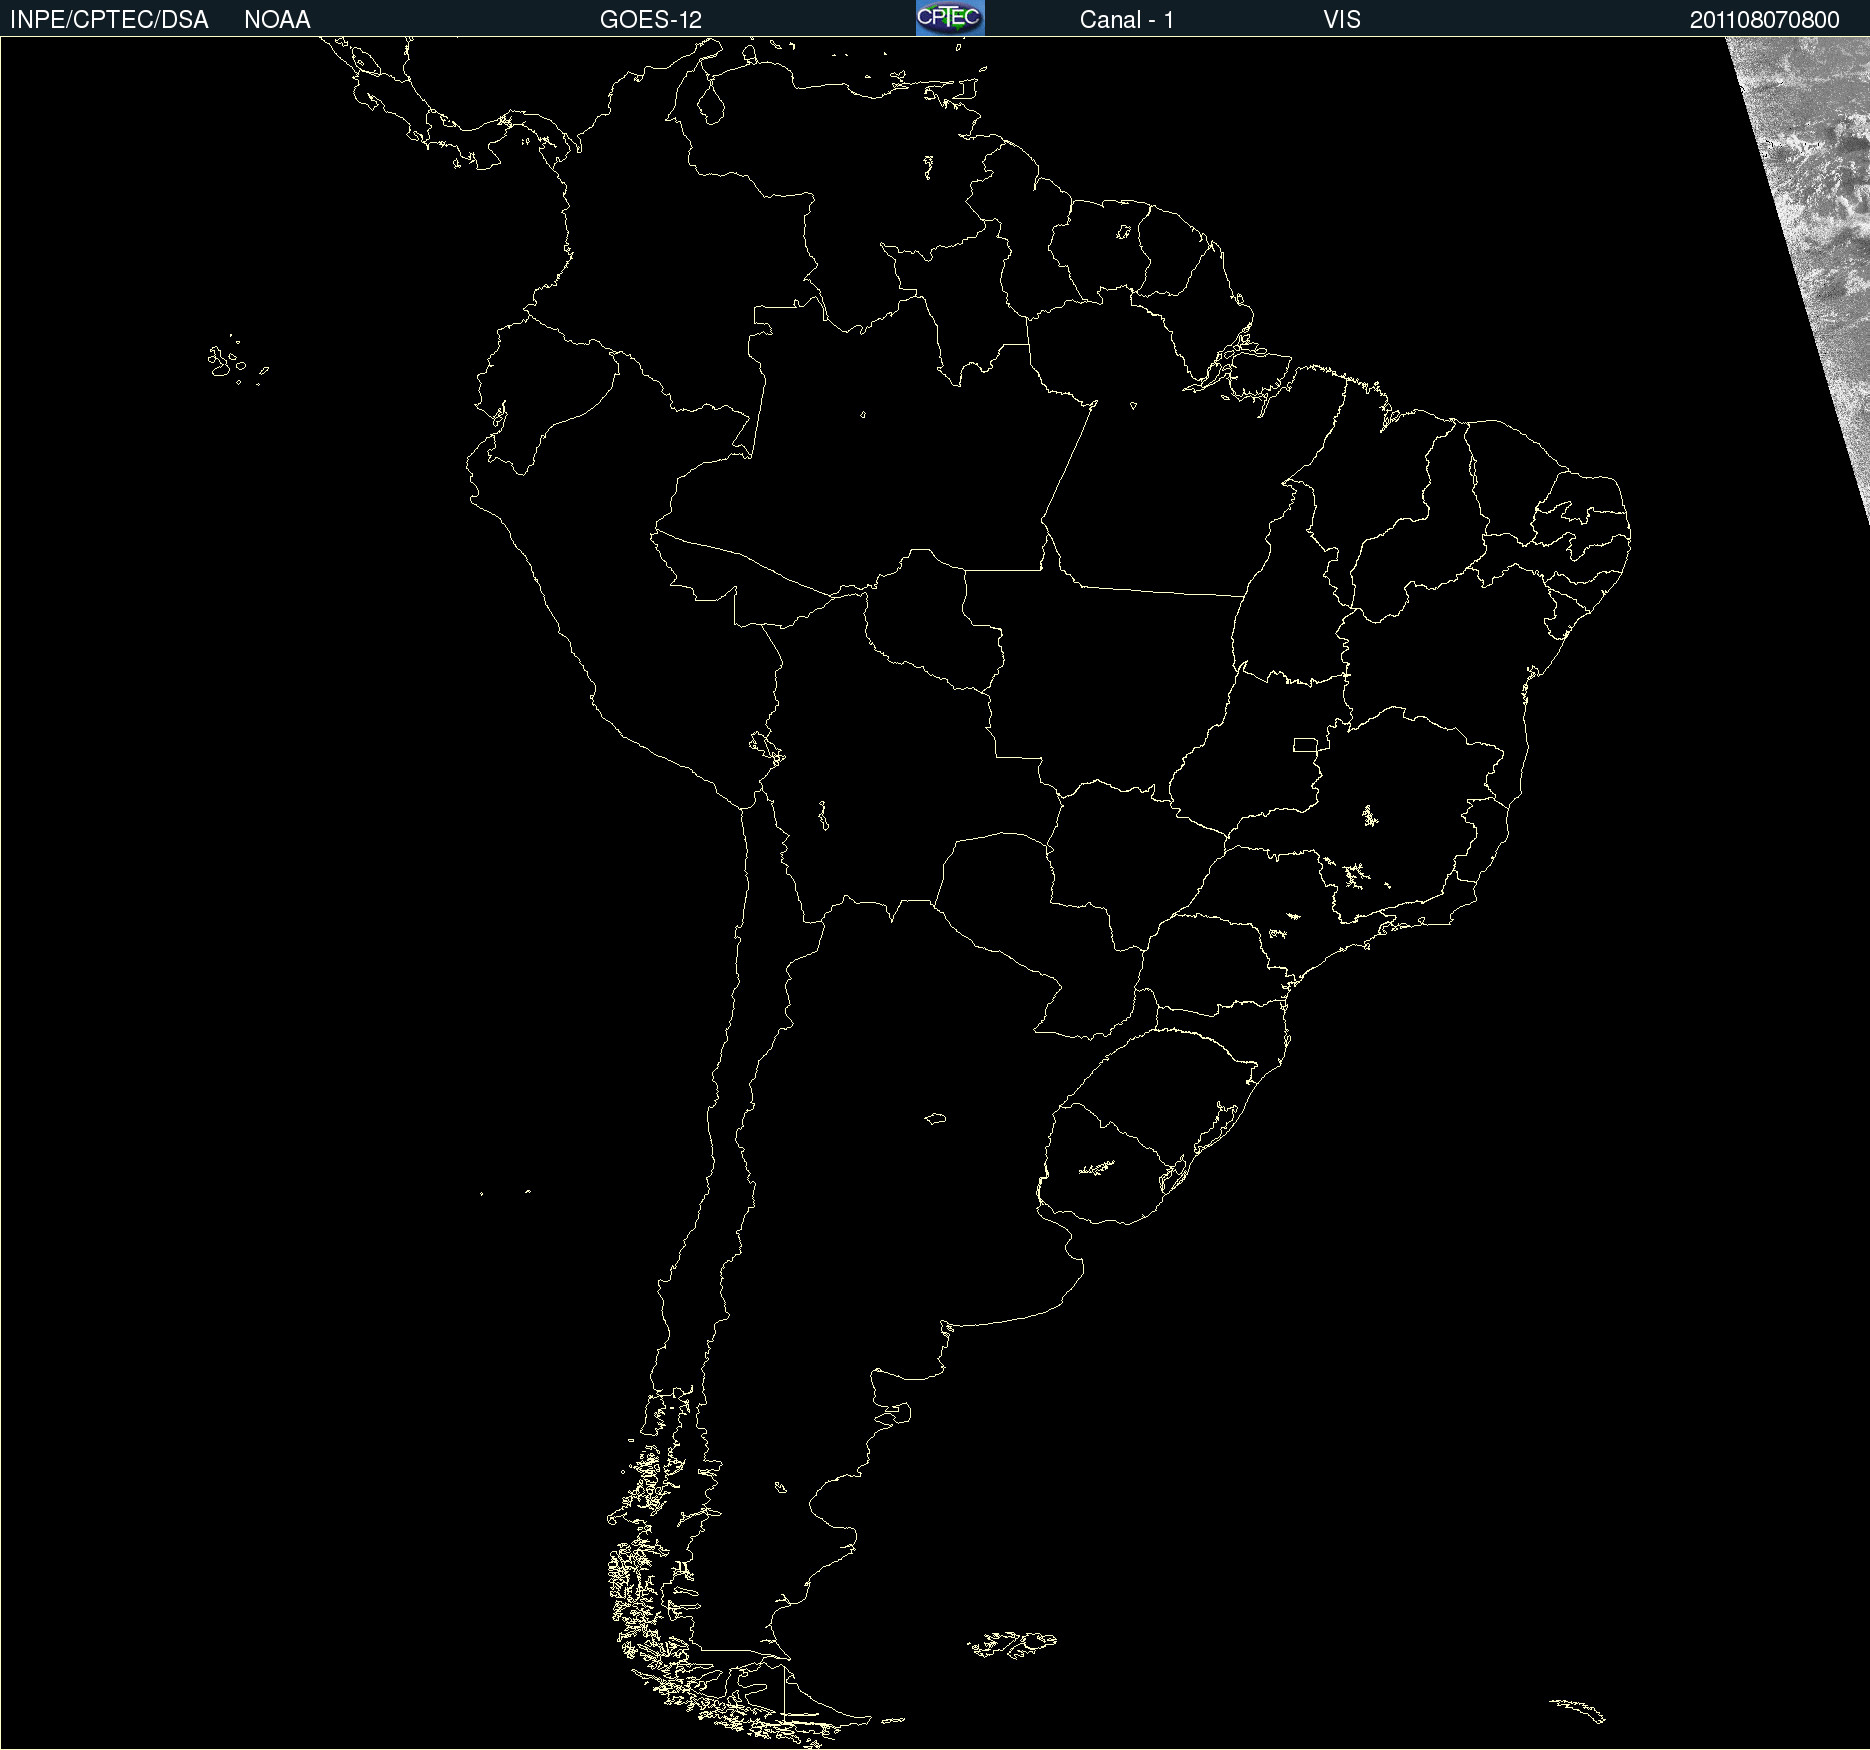Select the Brasília Federal District rectangle
1870x1750 pixels.
1305,745
